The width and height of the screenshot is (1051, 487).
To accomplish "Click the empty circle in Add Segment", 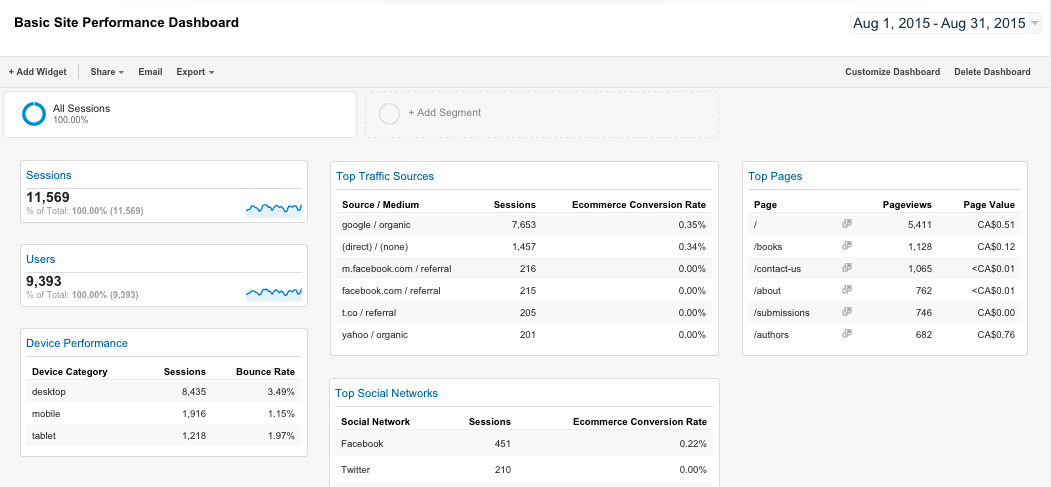I will click(390, 114).
